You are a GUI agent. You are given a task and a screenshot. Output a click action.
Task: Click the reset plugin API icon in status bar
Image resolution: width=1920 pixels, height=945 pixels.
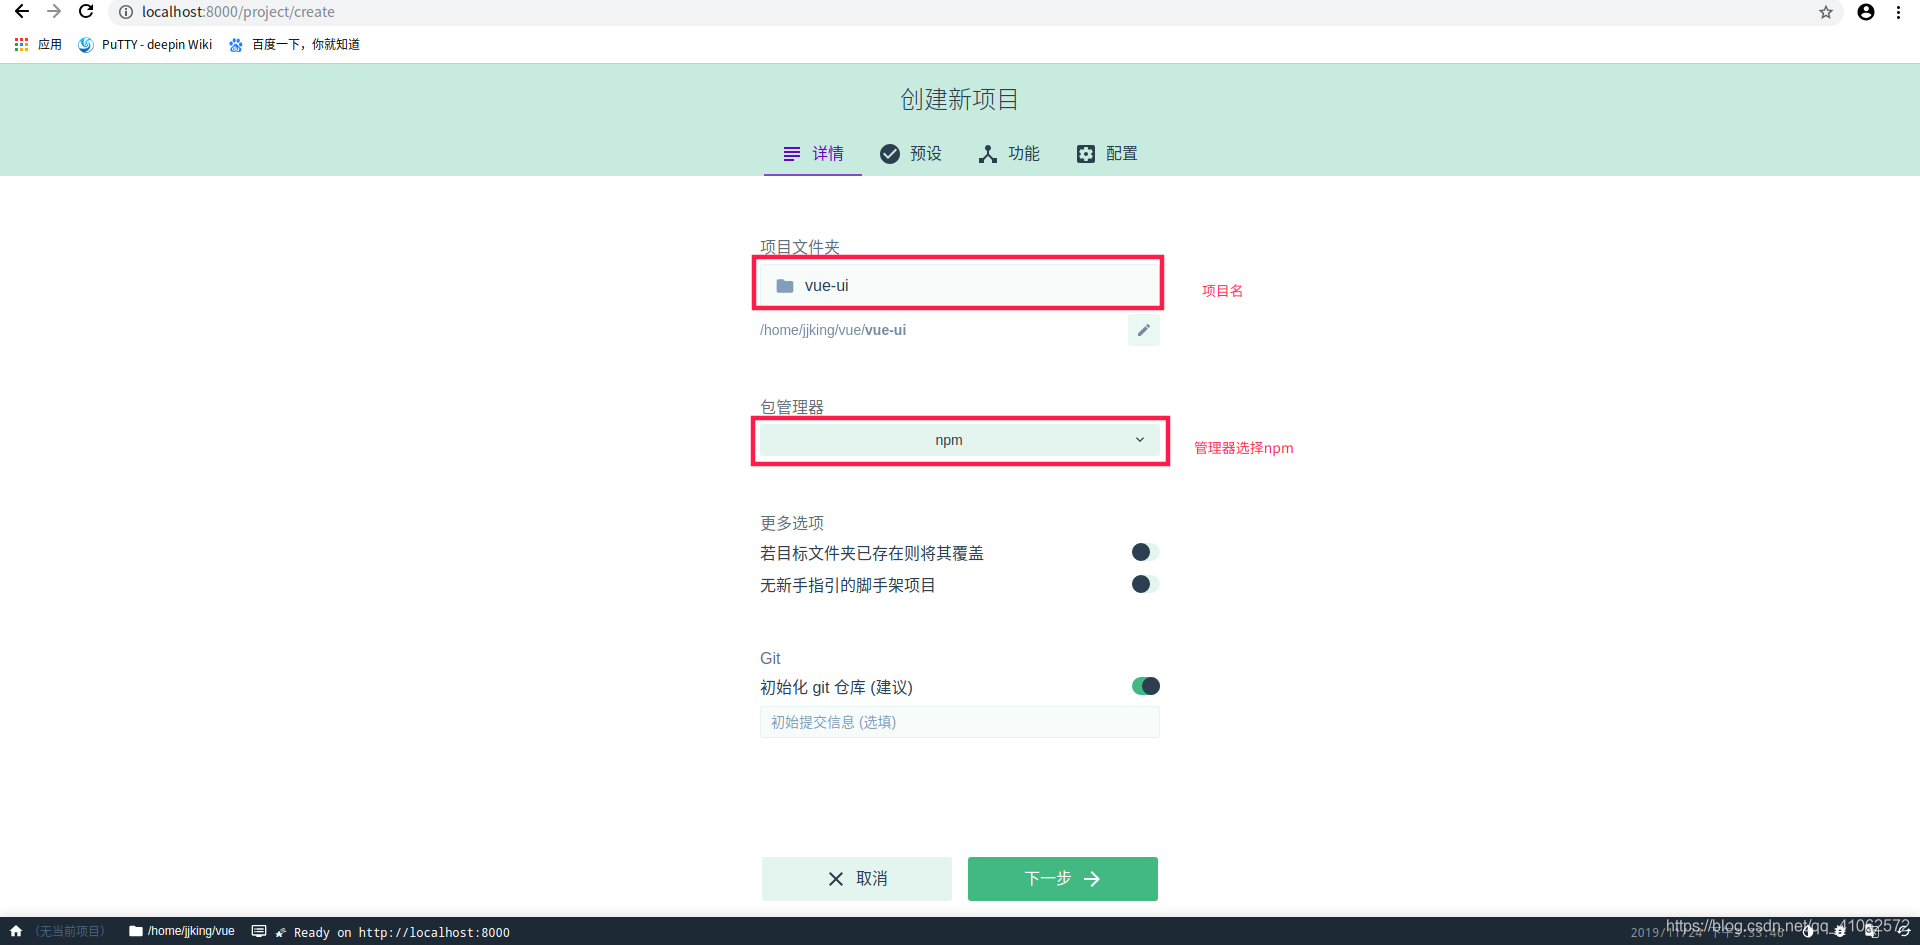click(x=1904, y=931)
